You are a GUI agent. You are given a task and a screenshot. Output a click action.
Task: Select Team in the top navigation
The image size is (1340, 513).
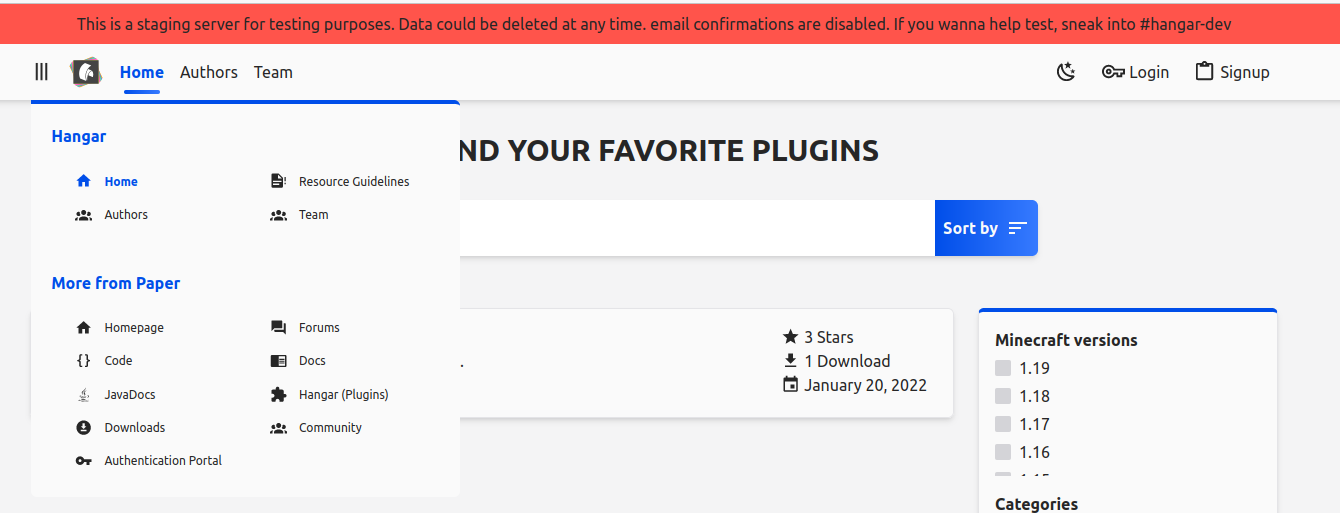[273, 72]
